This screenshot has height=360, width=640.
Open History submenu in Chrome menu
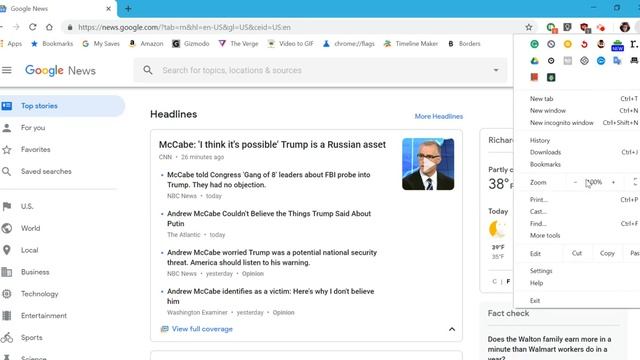pos(540,140)
